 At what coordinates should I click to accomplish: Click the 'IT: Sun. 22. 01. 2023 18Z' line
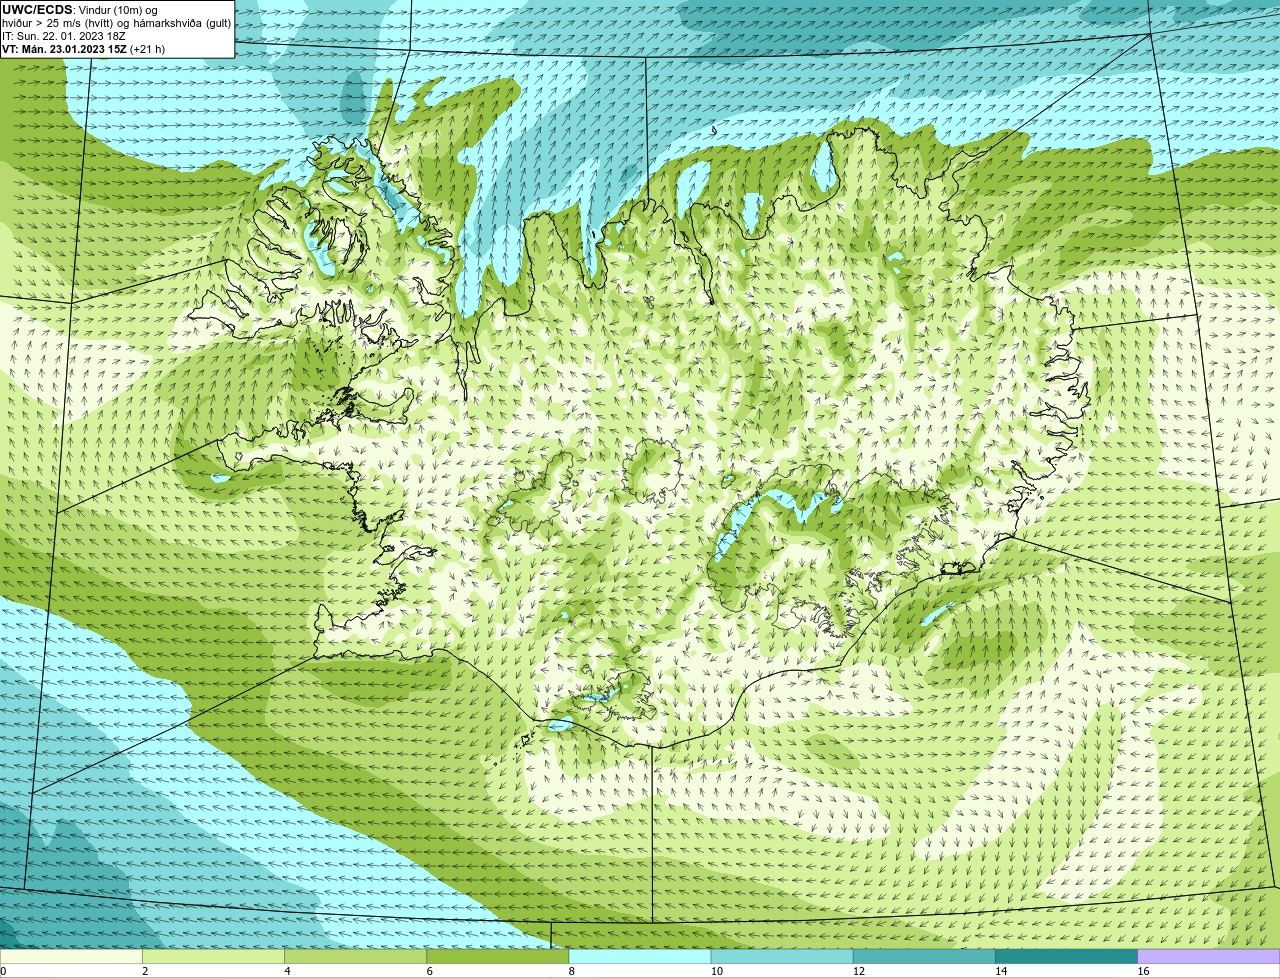tap(63, 36)
